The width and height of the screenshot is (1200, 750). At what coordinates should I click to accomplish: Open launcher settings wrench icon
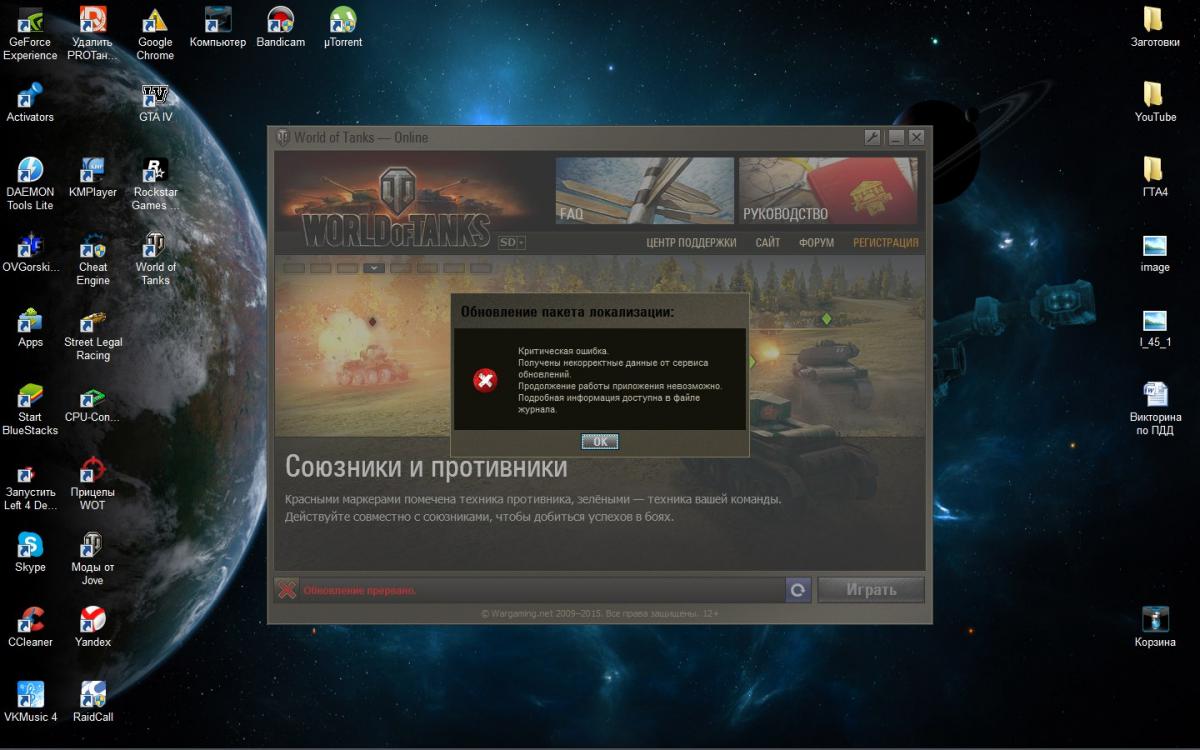pos(872,138)
